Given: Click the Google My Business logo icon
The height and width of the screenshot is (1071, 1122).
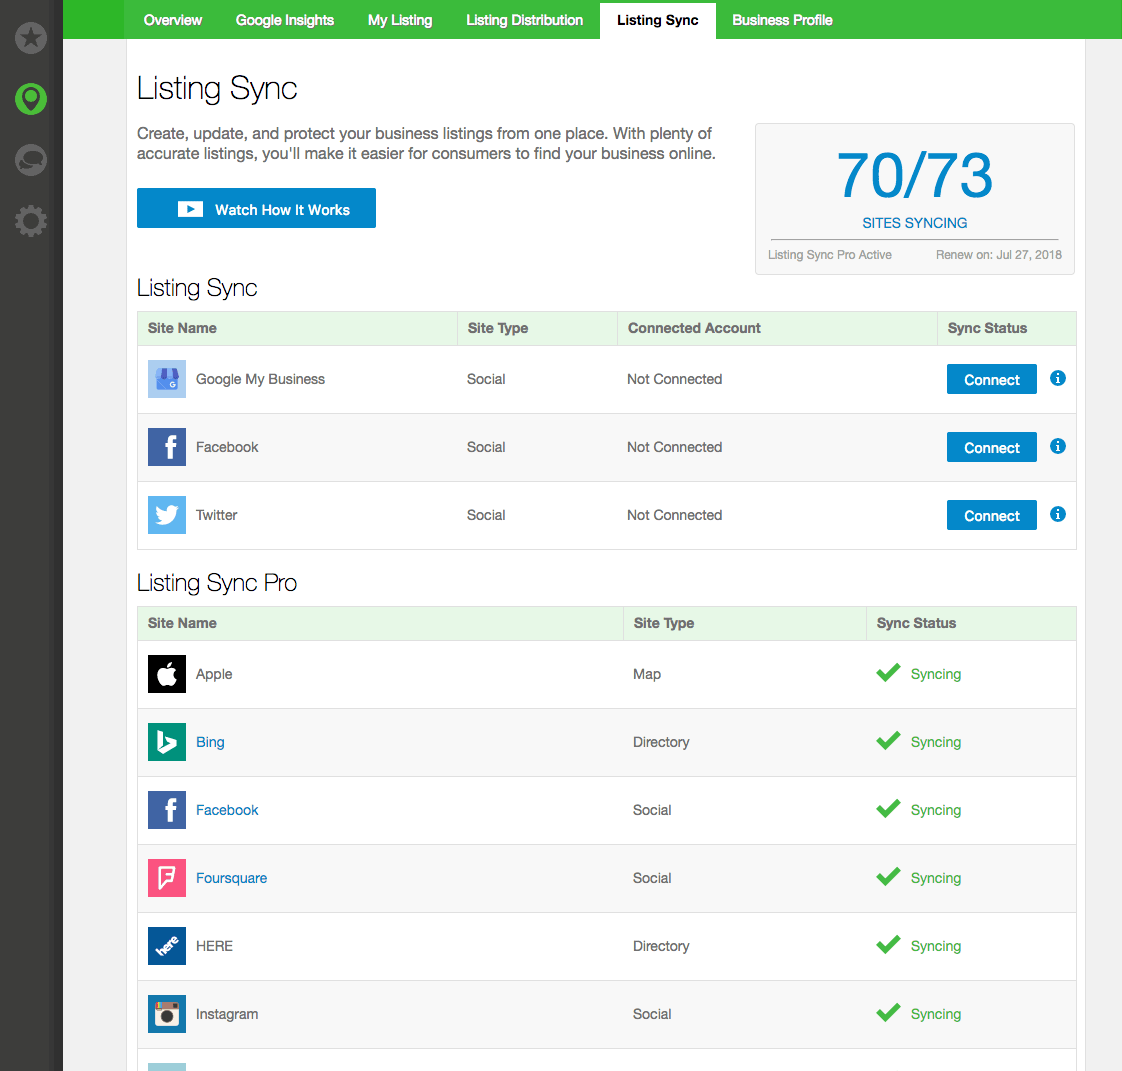Looking at the screenshot, I should (x=167, y=379).
